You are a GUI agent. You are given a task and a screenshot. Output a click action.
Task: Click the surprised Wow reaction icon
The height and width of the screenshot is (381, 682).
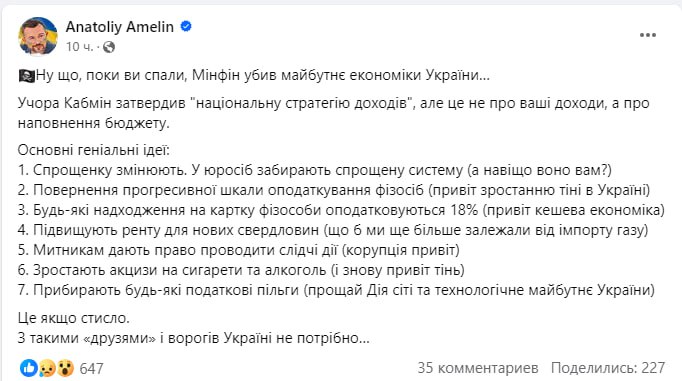click(x=65, y=369)
